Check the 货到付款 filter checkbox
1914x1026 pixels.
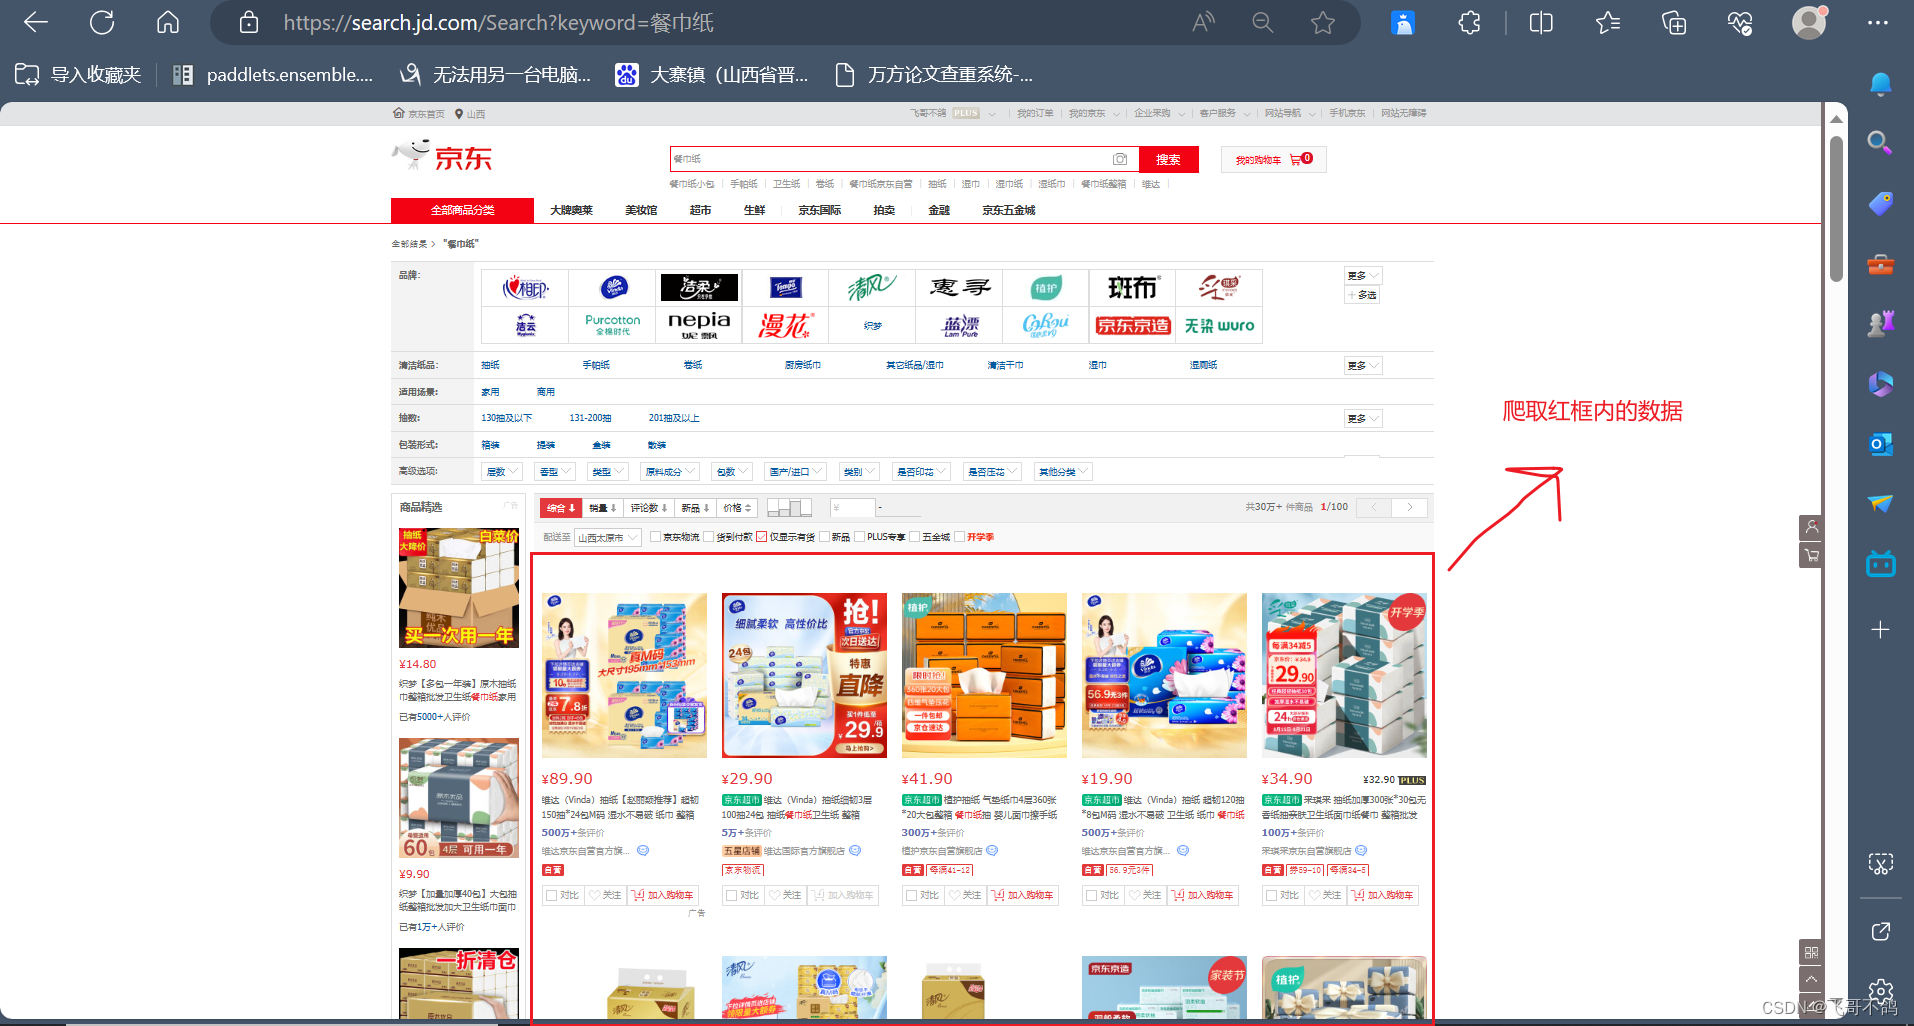(x=708, y=537)
